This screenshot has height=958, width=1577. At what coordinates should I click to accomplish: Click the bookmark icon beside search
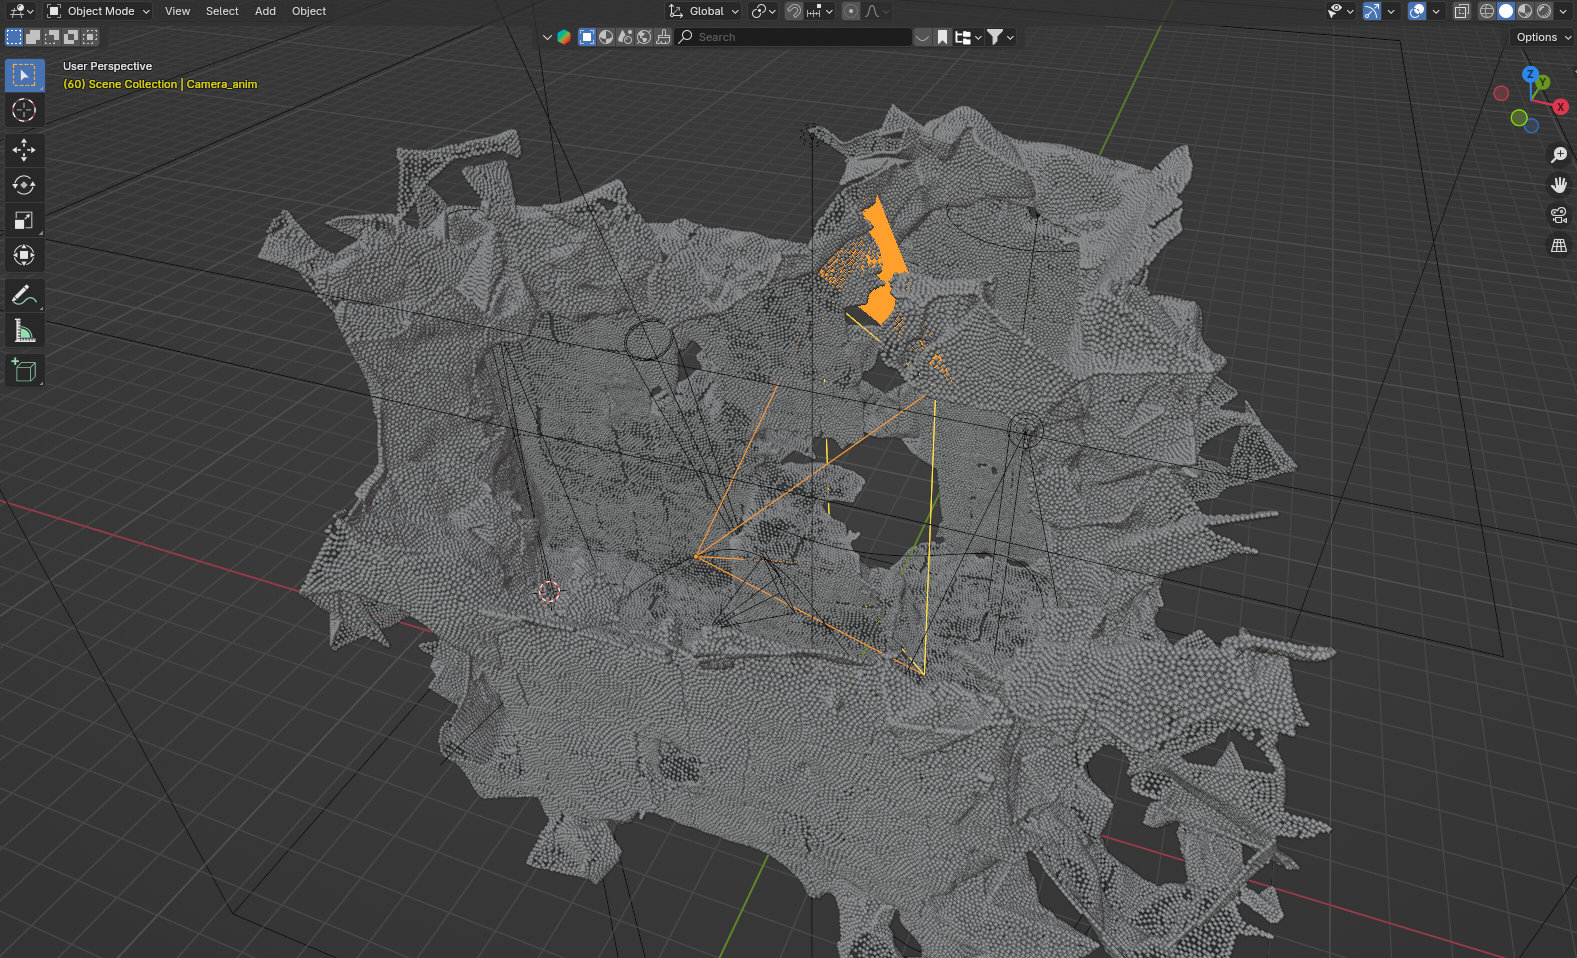[942, 37]
